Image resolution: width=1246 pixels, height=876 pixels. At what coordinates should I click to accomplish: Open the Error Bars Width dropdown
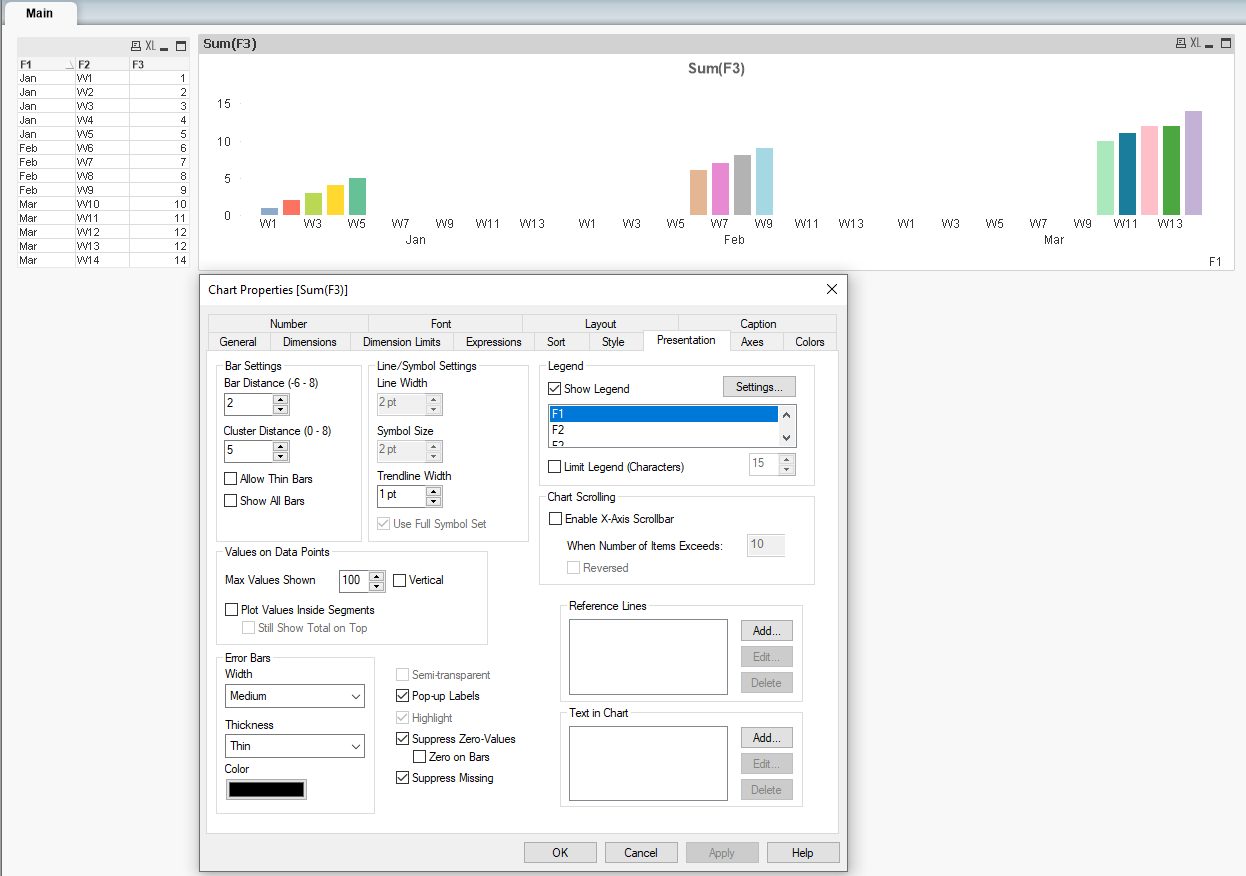pos(295,696)
